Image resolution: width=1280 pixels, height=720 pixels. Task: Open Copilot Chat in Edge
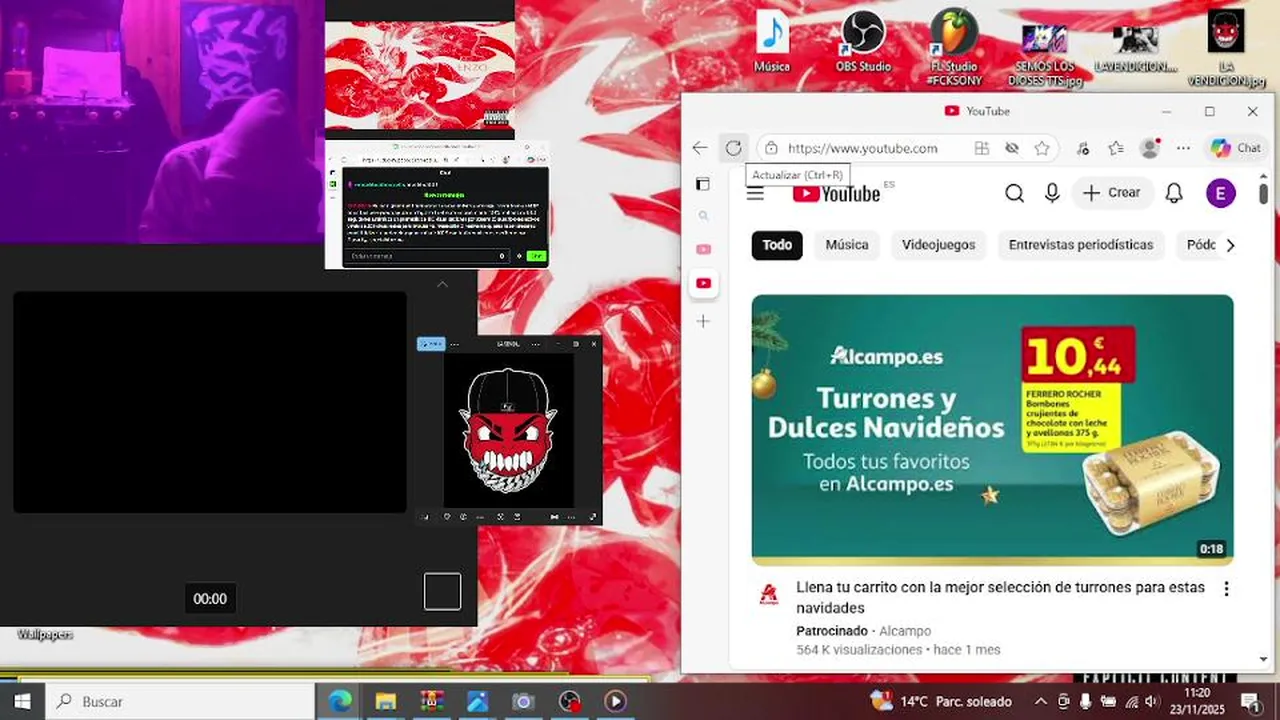[1236, 148]
